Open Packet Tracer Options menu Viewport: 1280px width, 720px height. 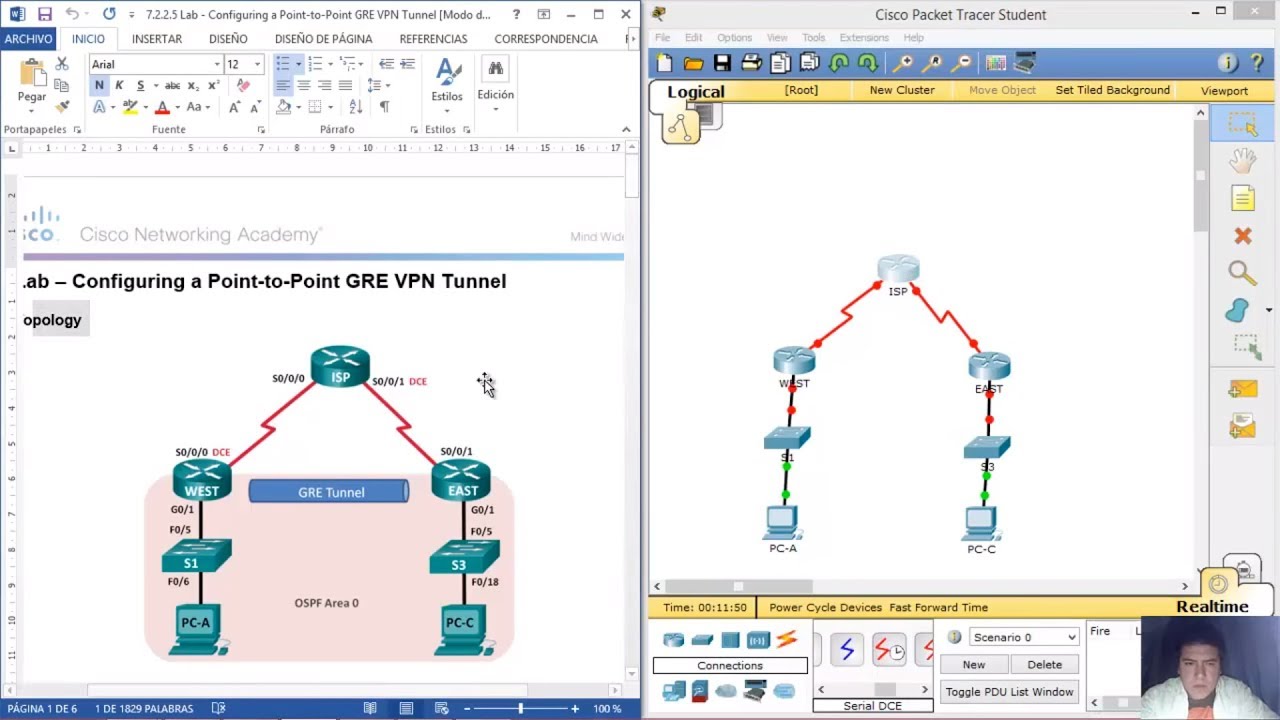point(734,38)
